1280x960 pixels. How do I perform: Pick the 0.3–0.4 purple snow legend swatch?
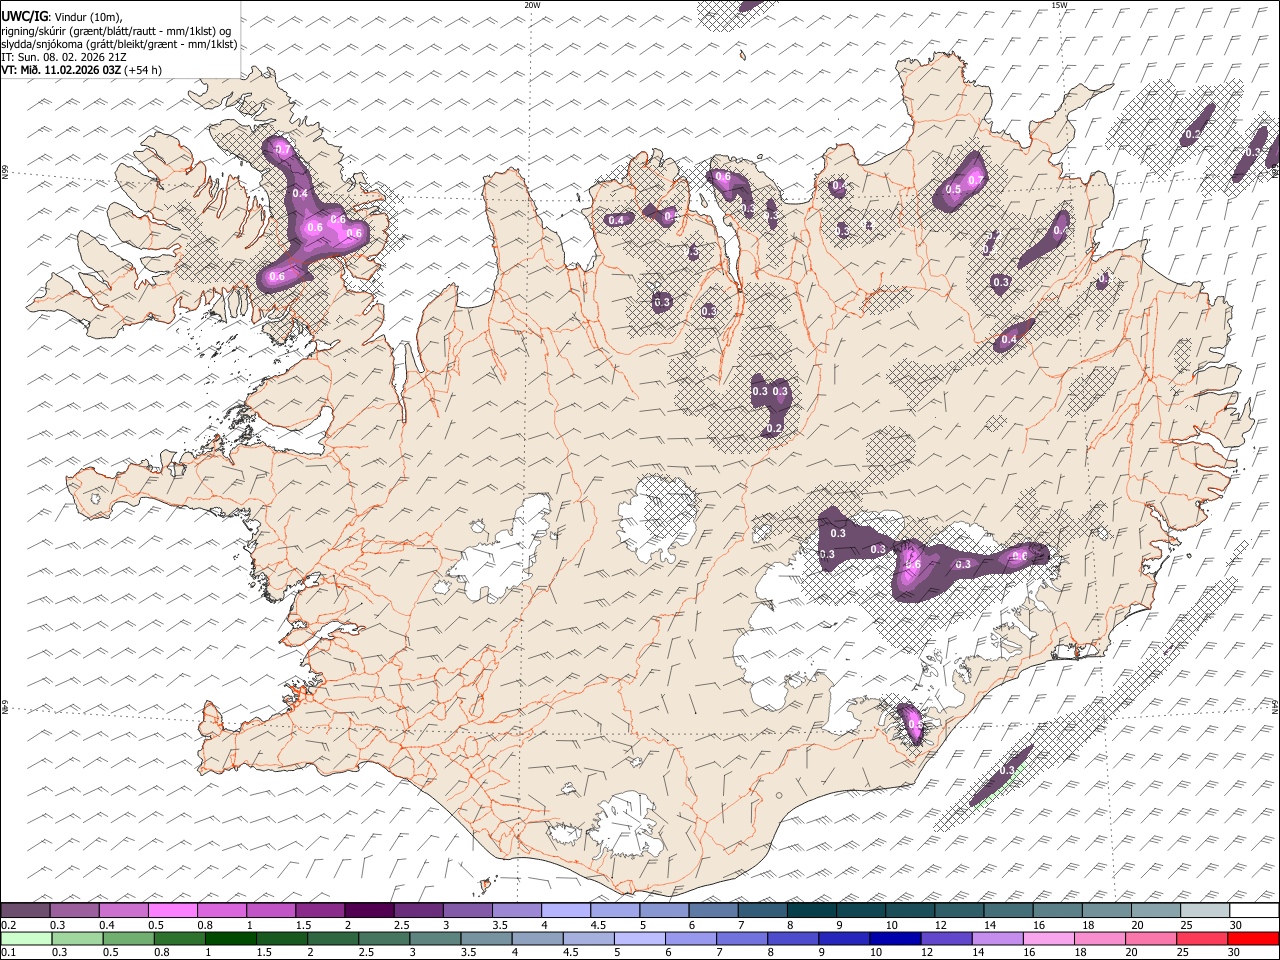pos(74,910)
